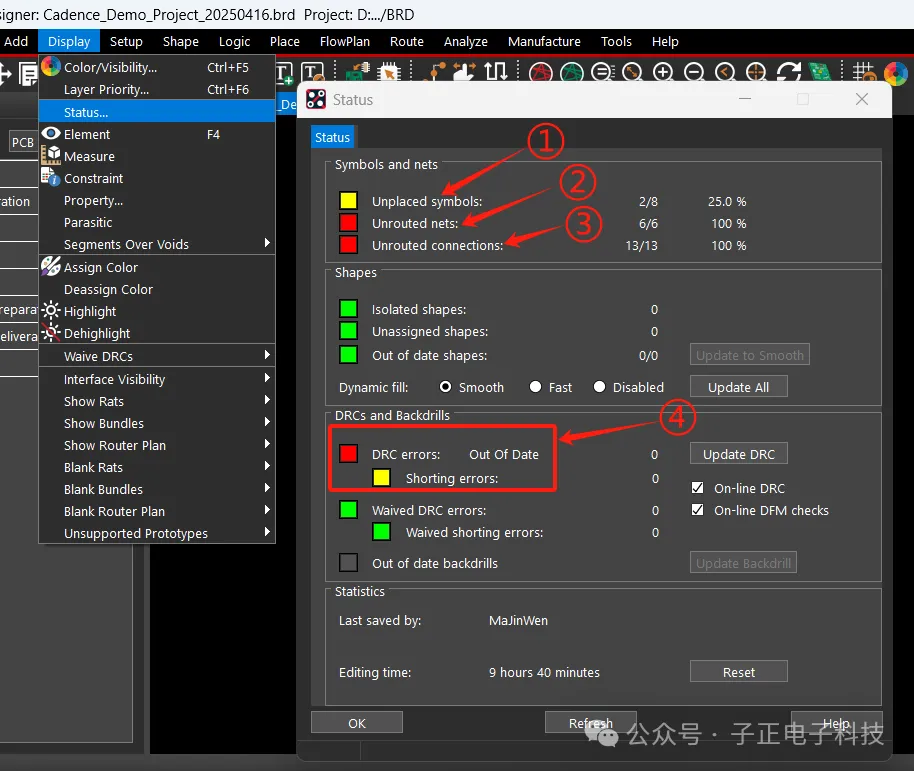Click Reset editing time button
The image size is (914, 771).
click(739, 672)
